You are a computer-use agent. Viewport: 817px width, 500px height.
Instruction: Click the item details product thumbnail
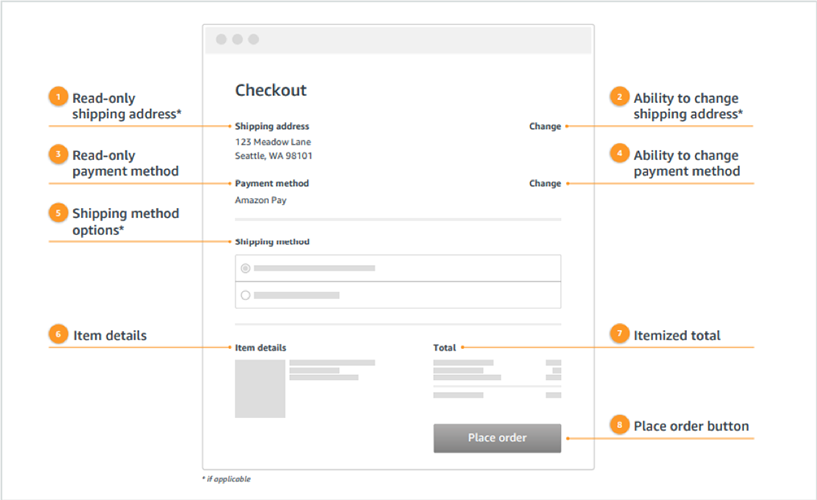tap(260, 388)
